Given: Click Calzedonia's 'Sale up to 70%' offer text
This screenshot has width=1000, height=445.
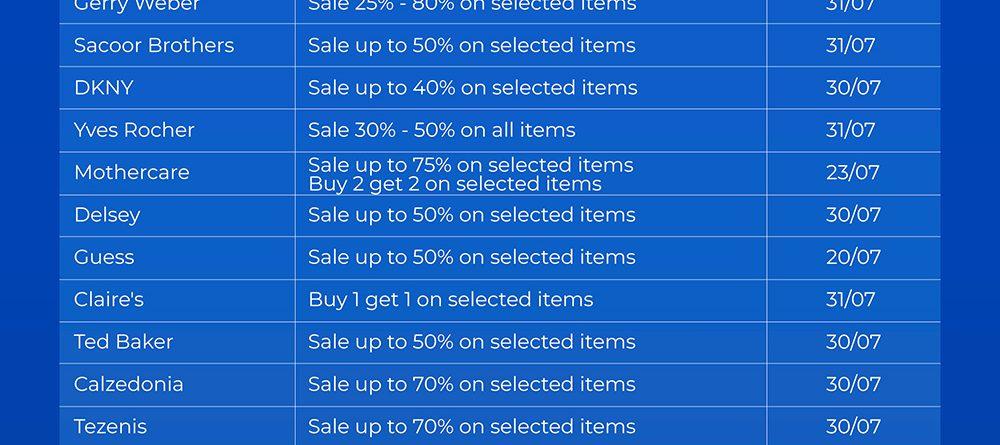Looking at the screenshot, I should [471, 384].
